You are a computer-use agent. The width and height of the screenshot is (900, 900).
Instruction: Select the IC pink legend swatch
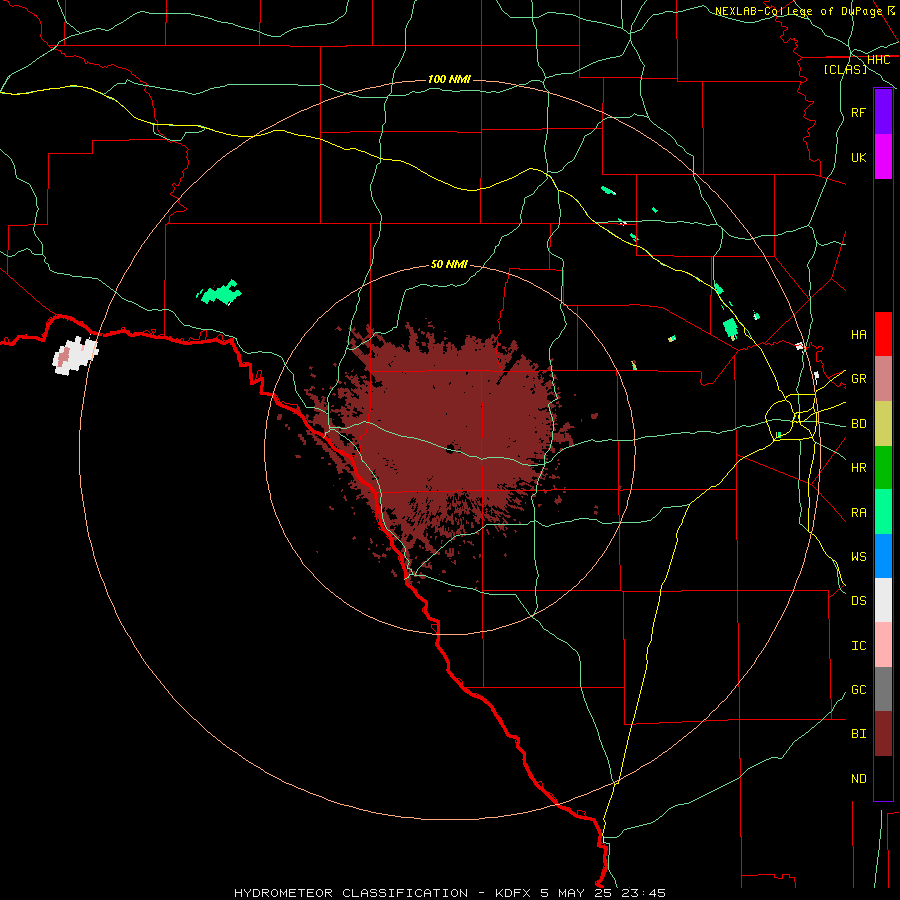(x=883, y=645)
